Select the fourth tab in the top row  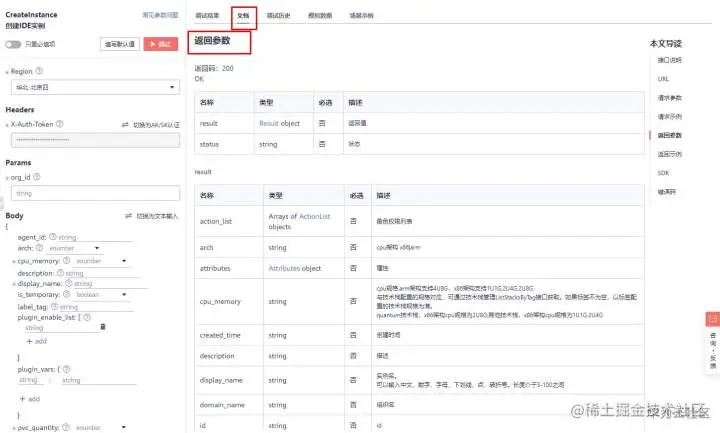pos(320,15)
